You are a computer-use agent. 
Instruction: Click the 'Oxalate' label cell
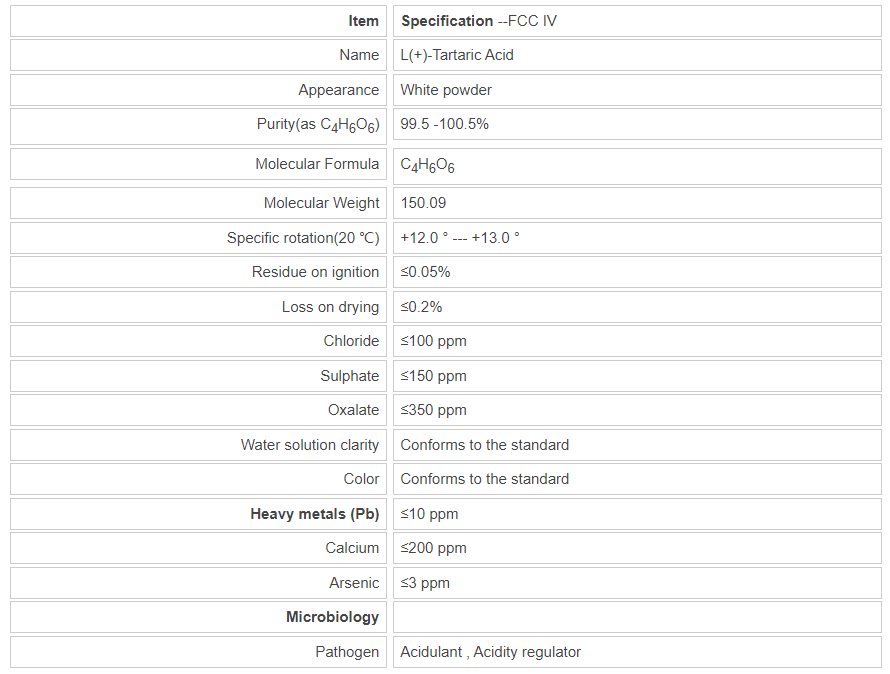(353, 410)
